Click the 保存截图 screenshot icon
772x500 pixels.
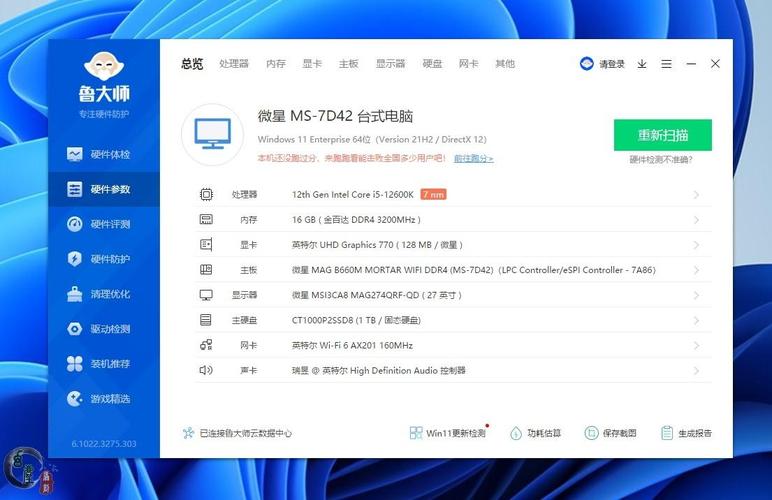(x=591, y=433)
